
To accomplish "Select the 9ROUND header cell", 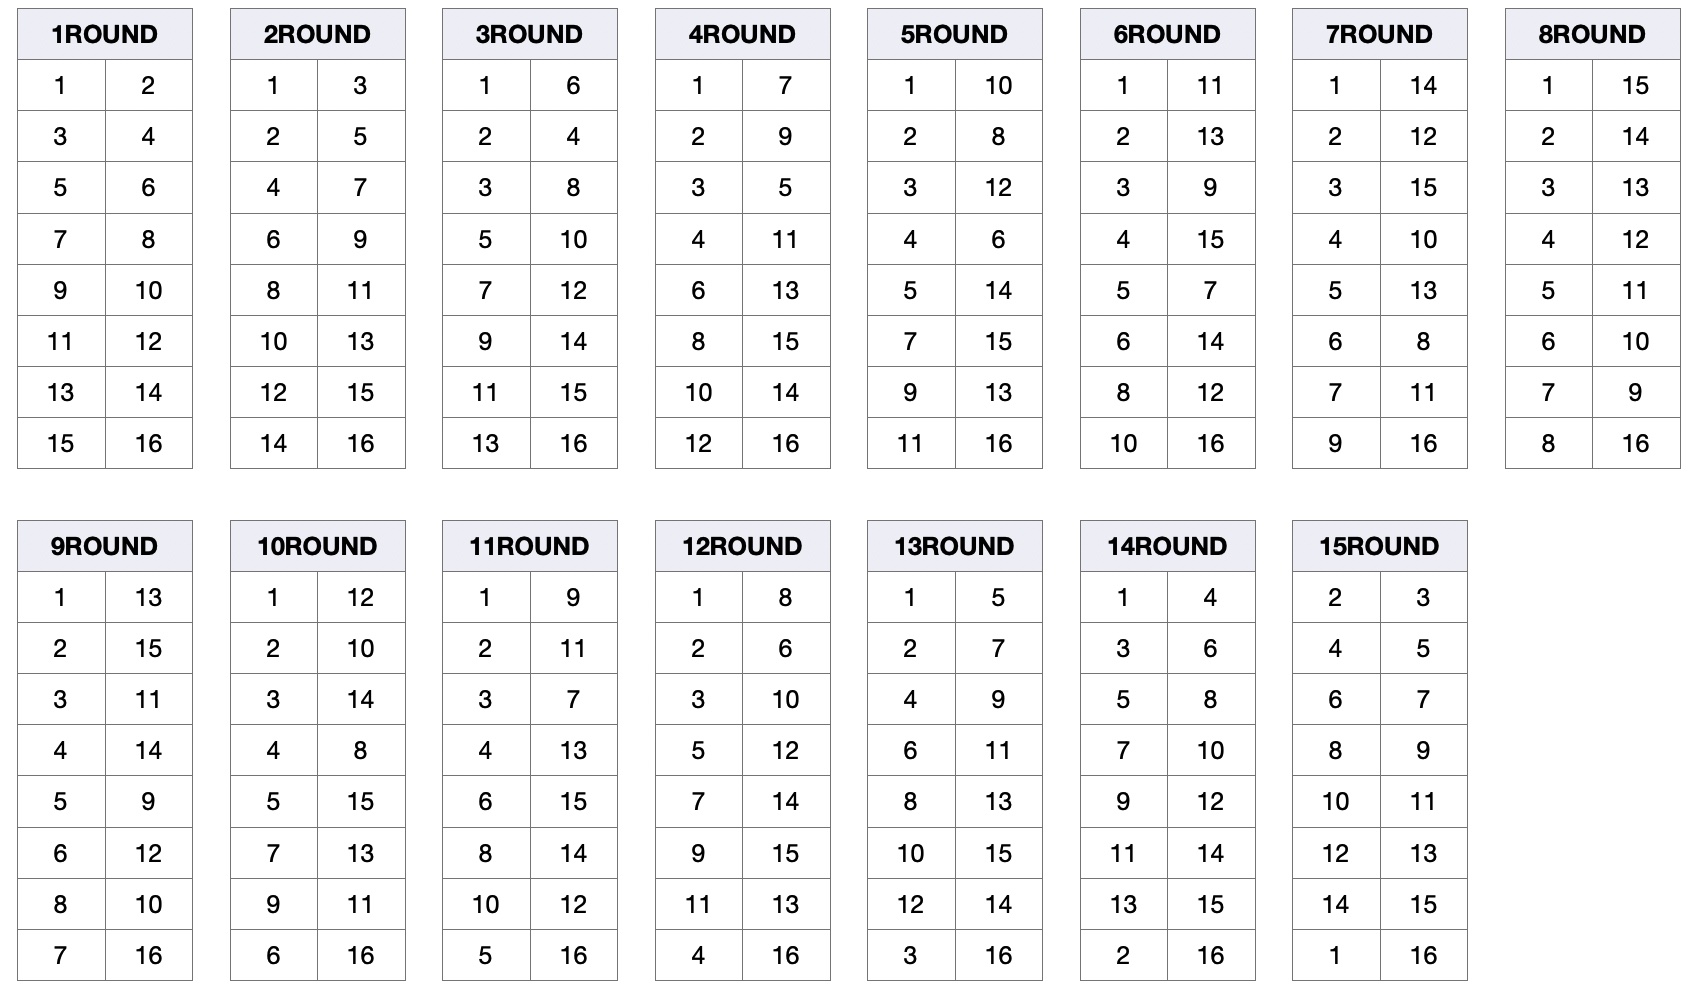I will click(x=105, y=546).
